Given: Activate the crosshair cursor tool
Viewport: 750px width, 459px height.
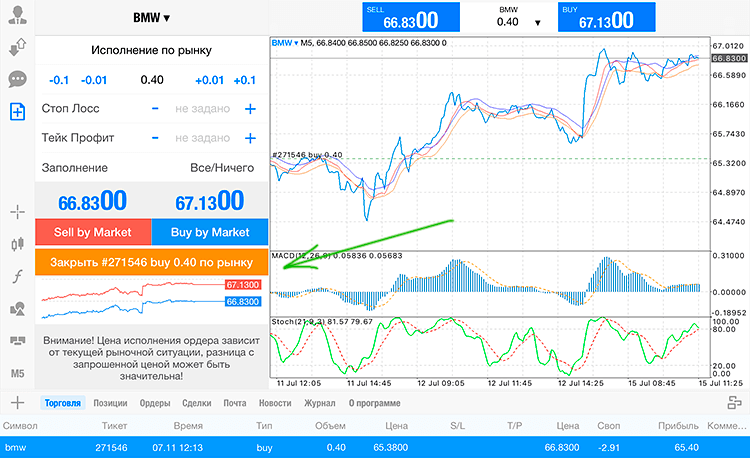Looking at the screenshot, I should tap(18, 211).
